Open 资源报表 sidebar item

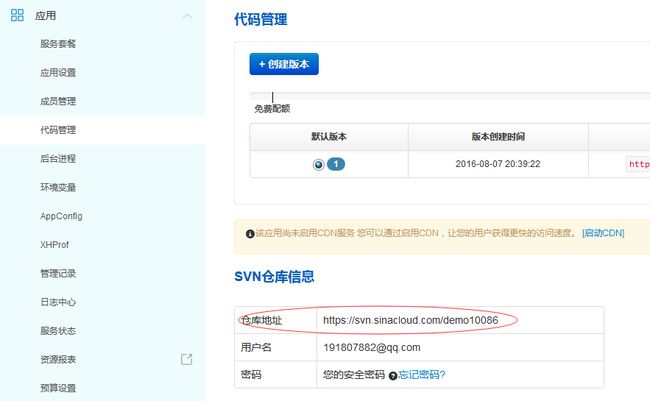click(58, 359)
